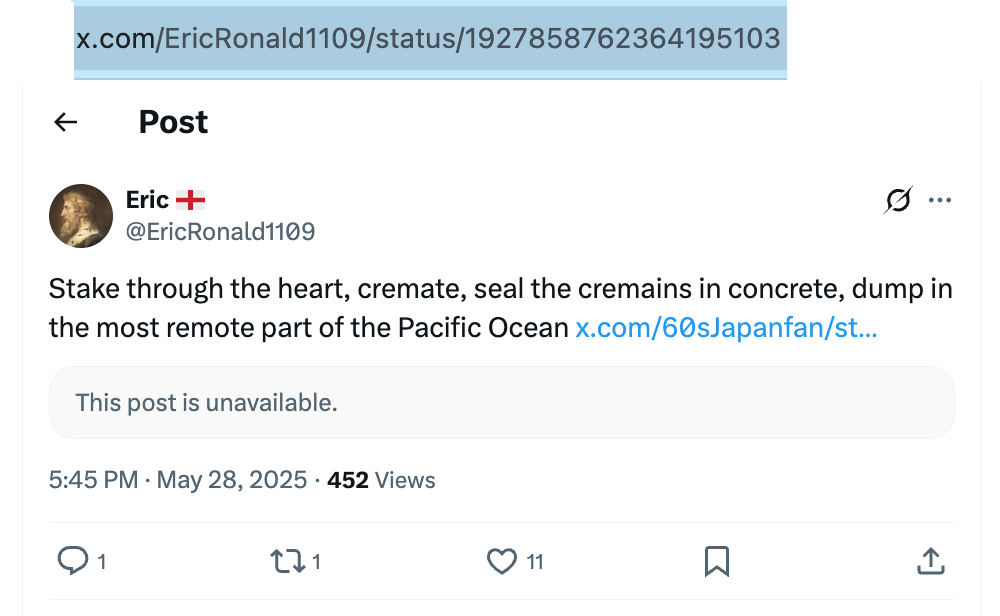
Task: Open the x.com/60sJapanfan link
Action: [x=726, y=328]
